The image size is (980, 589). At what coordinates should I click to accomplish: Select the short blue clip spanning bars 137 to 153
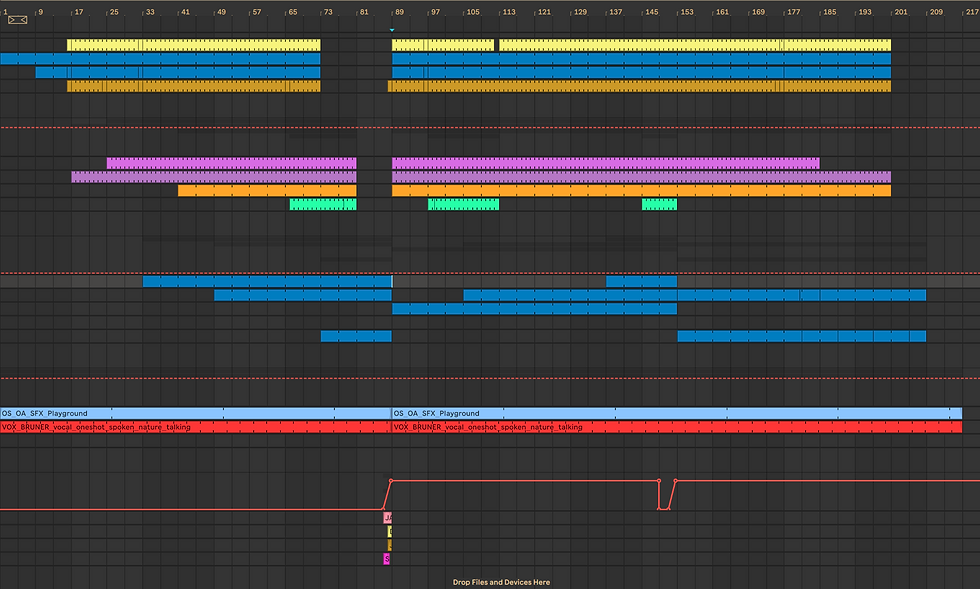tap(641, 281)
